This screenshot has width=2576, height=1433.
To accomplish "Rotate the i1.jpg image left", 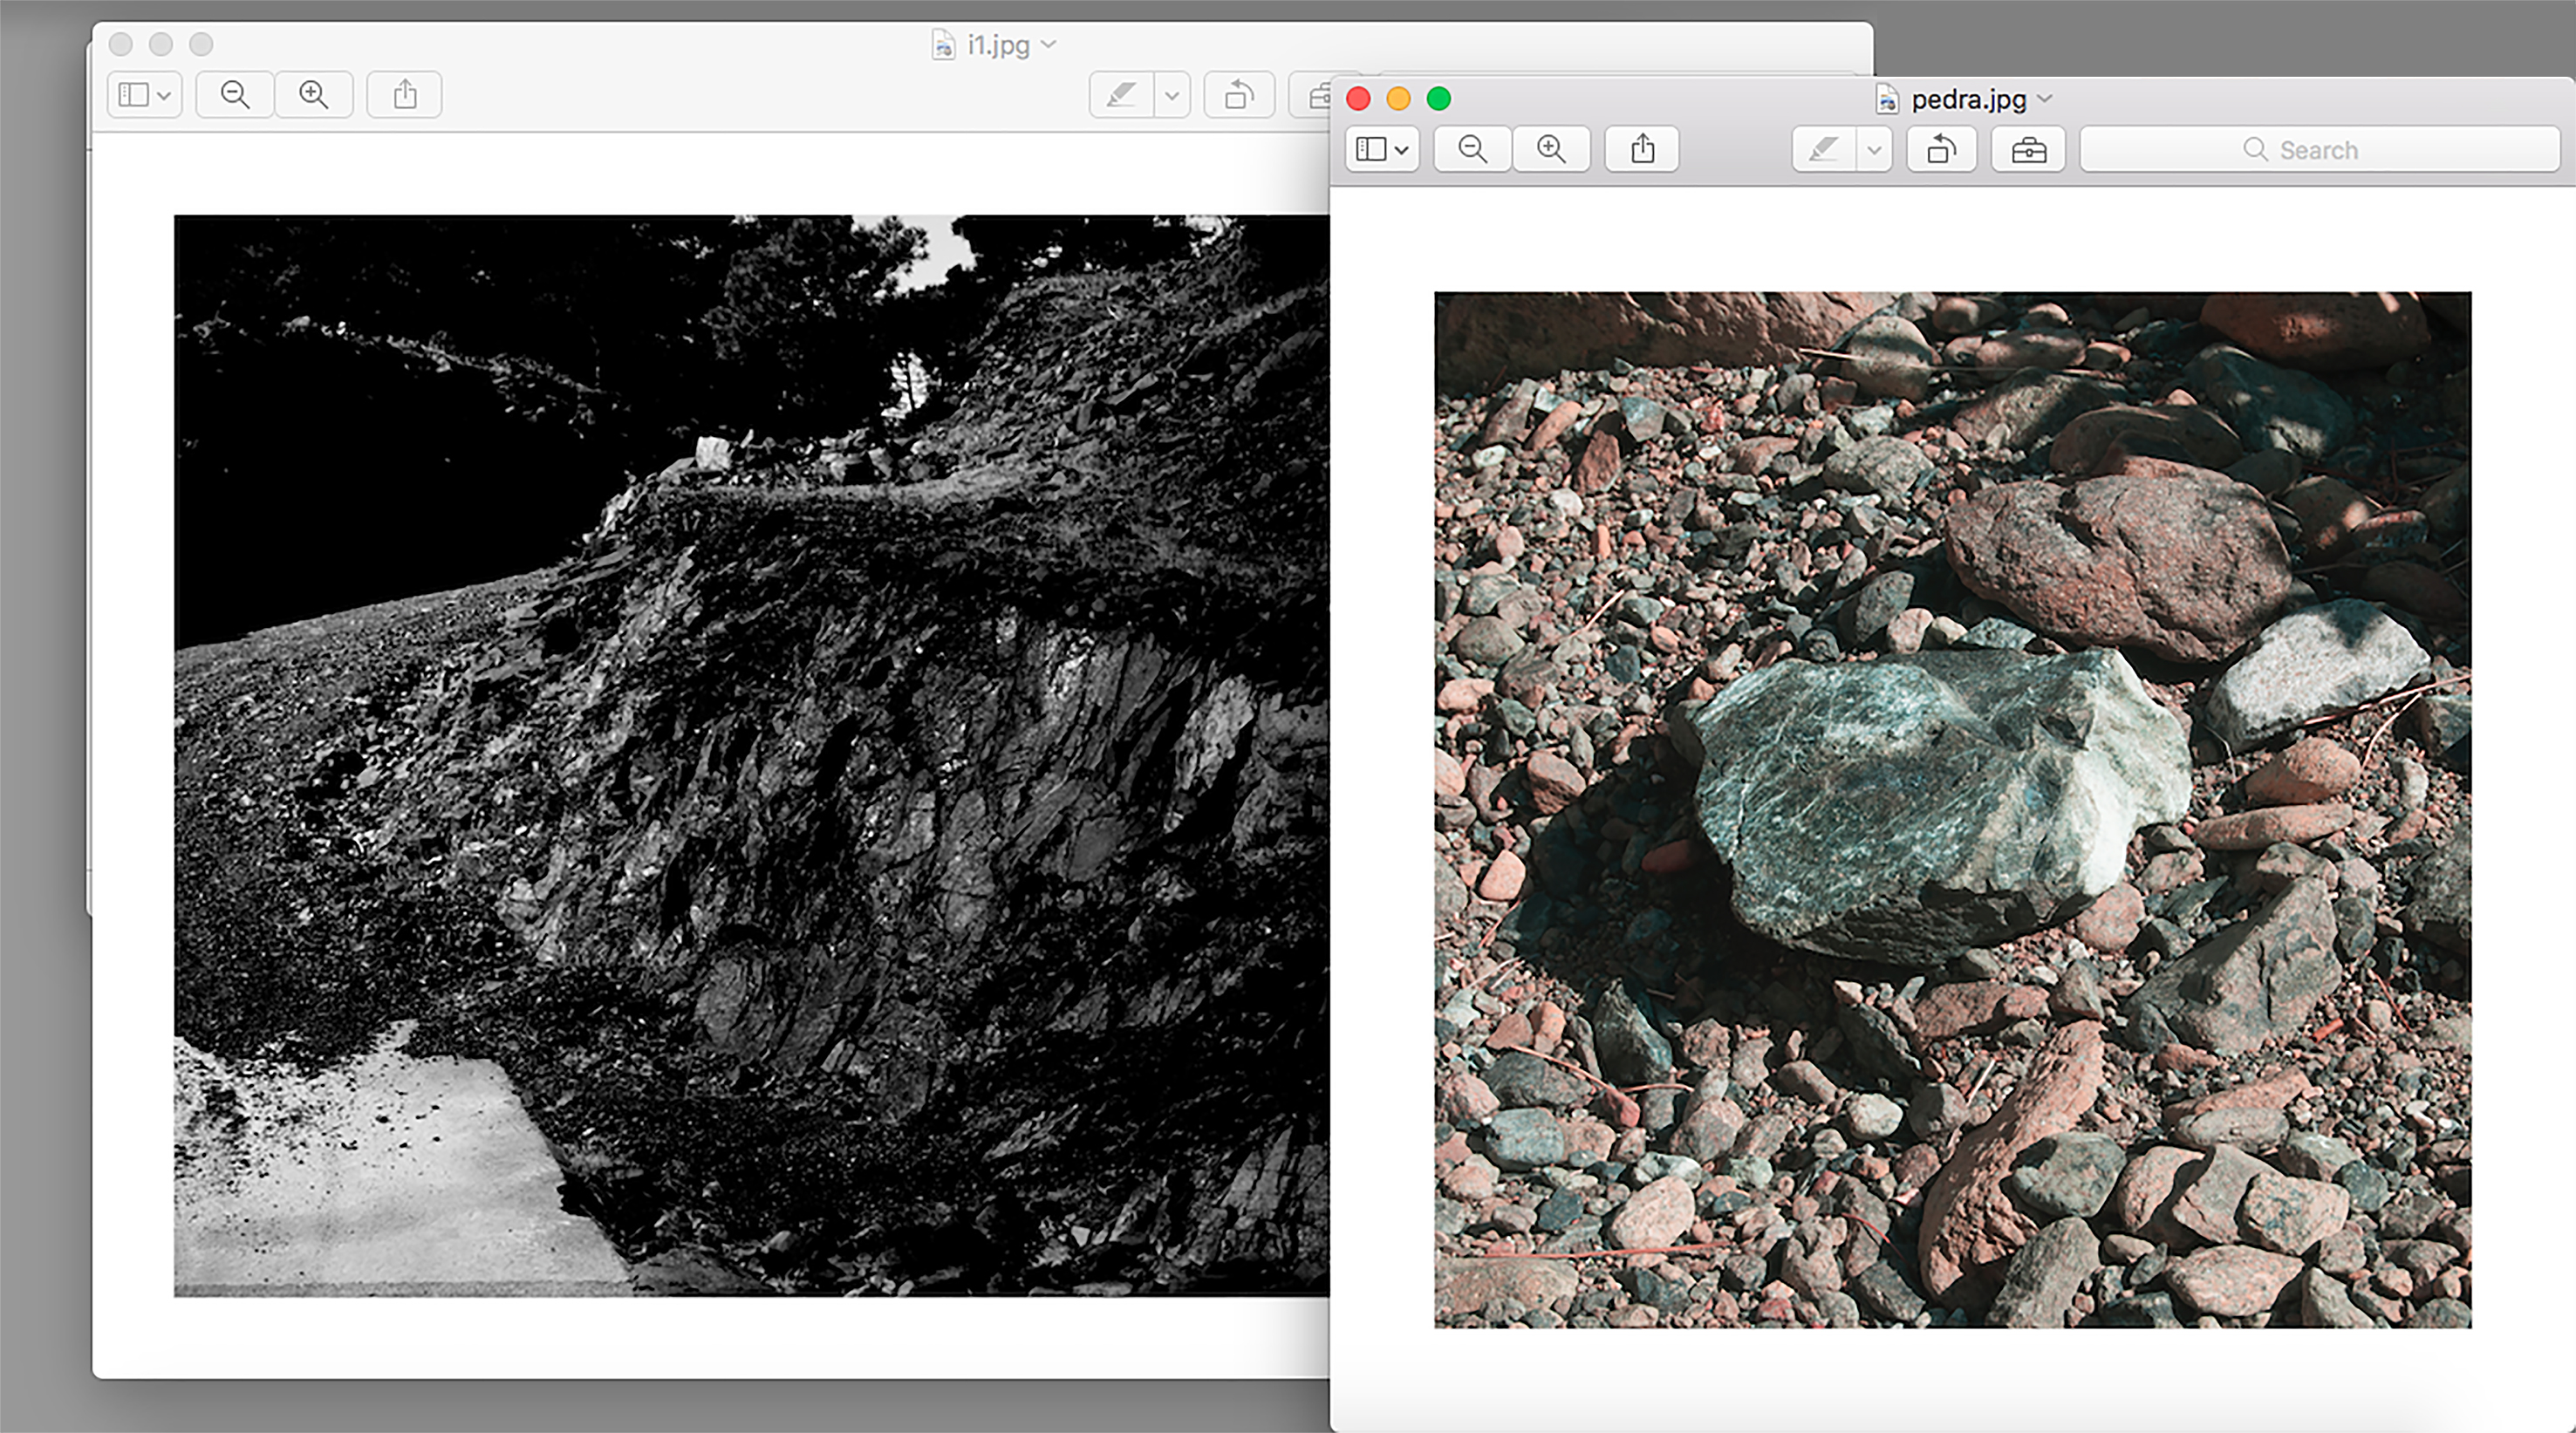I will (x=1239, y=96).
